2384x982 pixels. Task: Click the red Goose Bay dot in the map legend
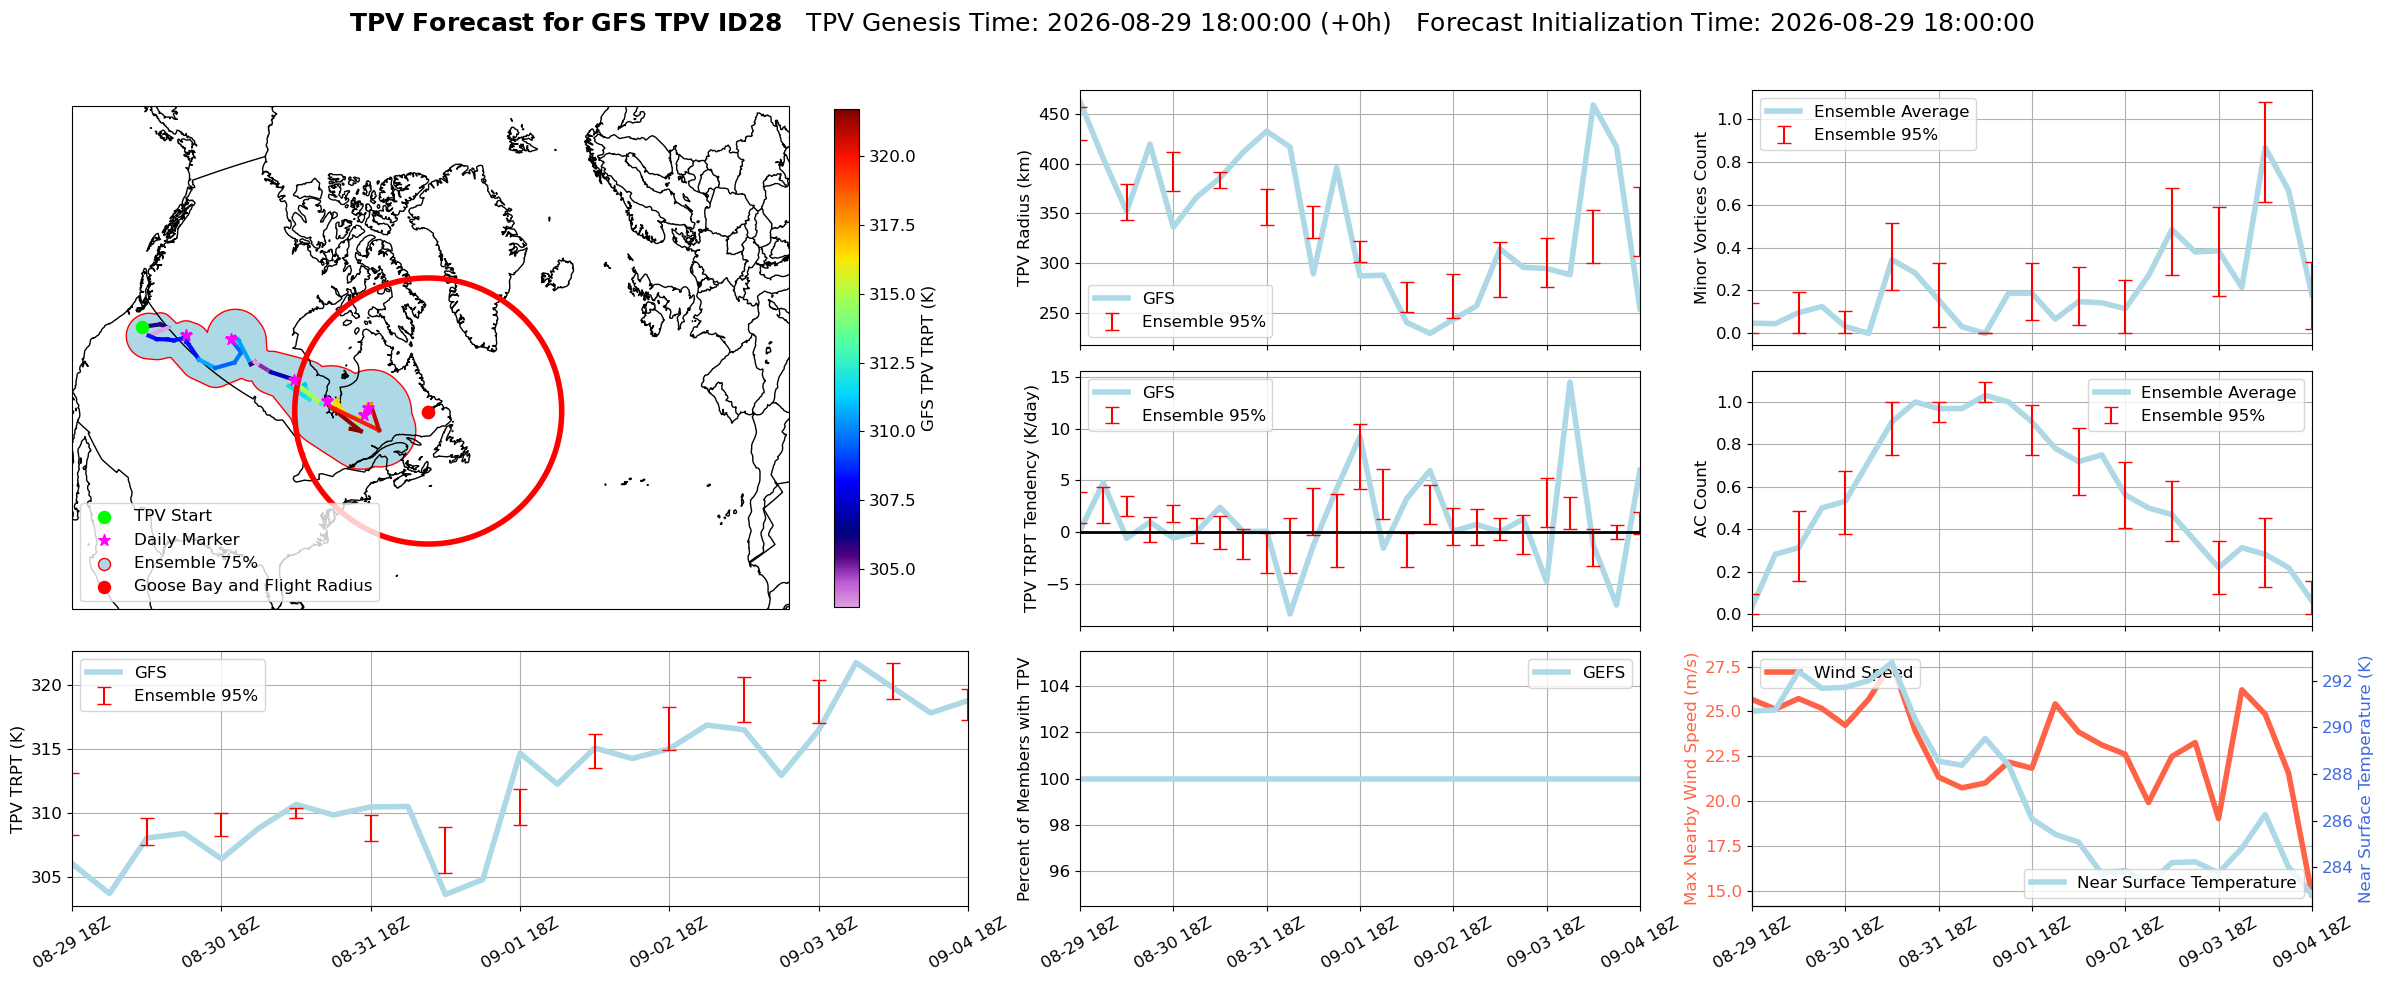104,587
